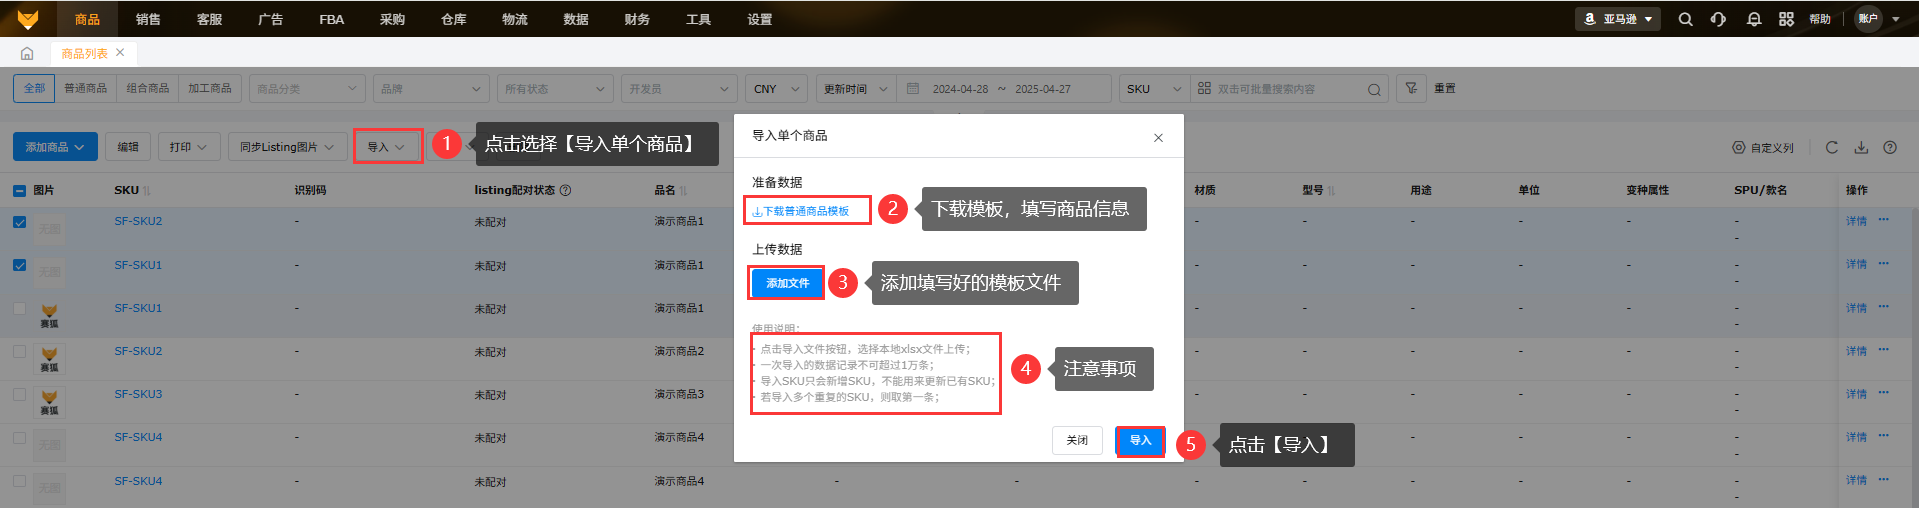Click 添加文件 button
1919x508 pixels.
(787, 283)
